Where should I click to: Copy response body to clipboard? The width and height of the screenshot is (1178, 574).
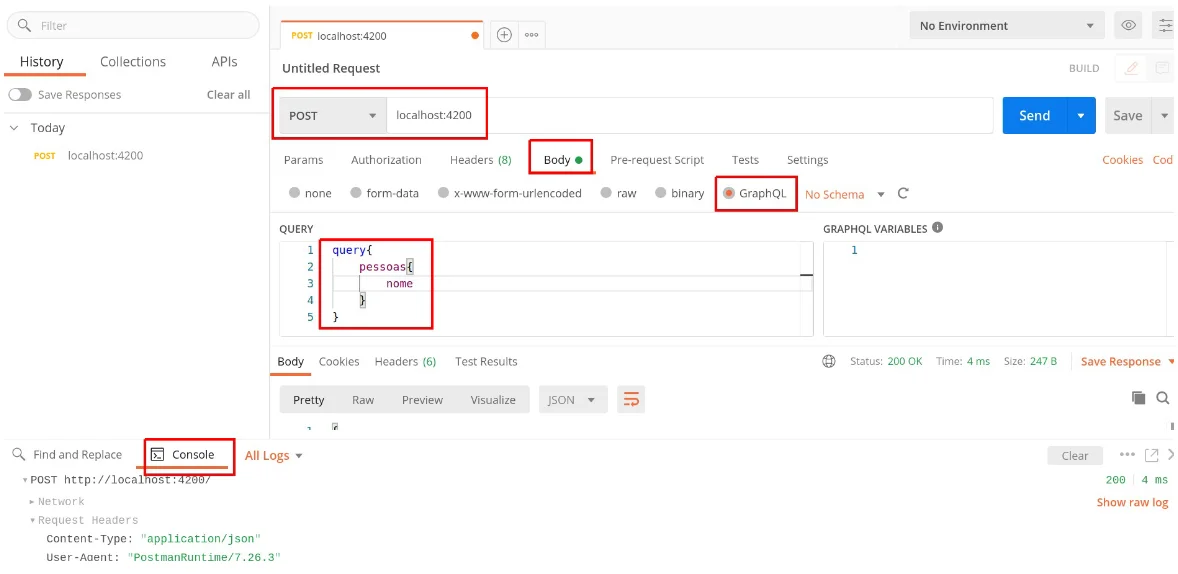coord(1139,398)
